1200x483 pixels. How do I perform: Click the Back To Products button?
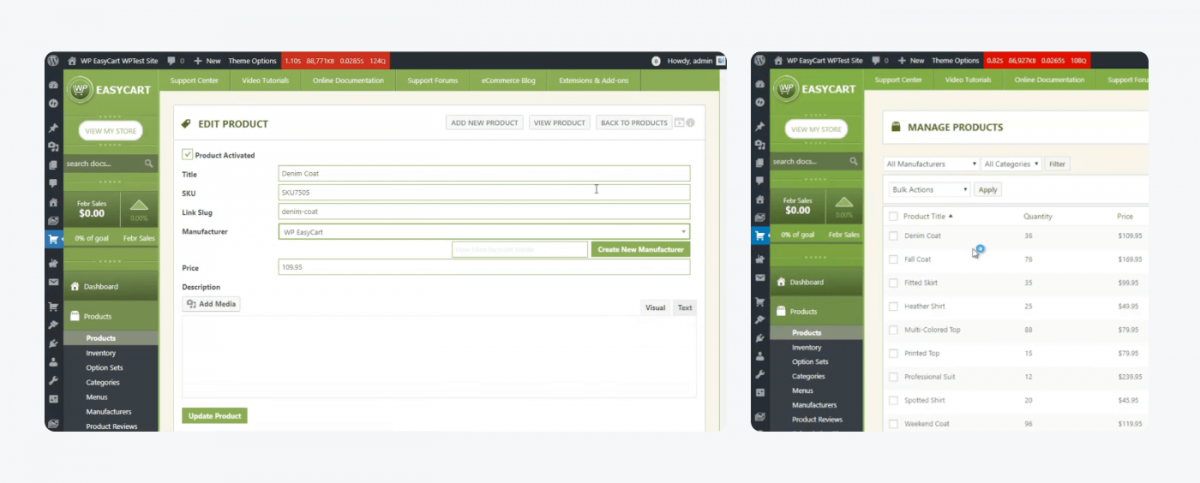634,123
